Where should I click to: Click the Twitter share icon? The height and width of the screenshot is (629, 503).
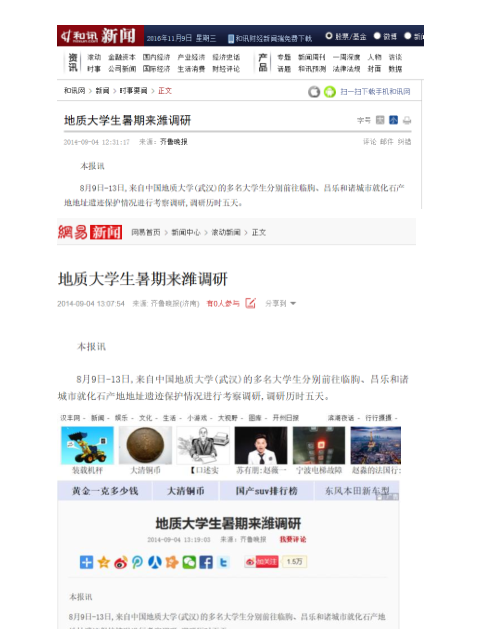click(223, 562)
